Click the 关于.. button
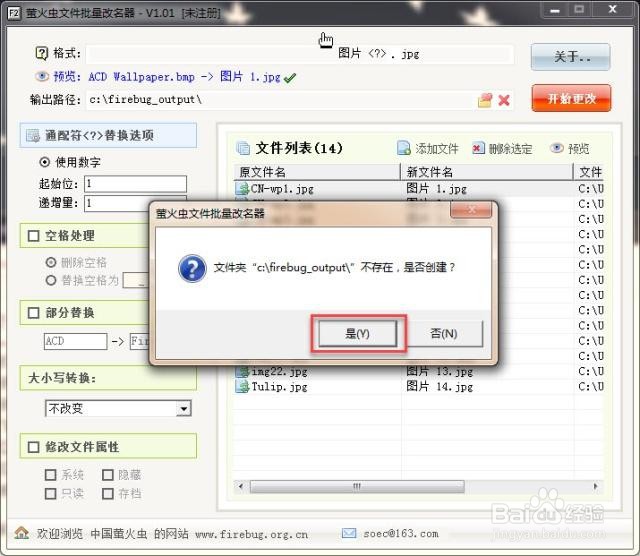Image resolution: width=640 pixels, height=556 pixels. [x=571, y=57]
